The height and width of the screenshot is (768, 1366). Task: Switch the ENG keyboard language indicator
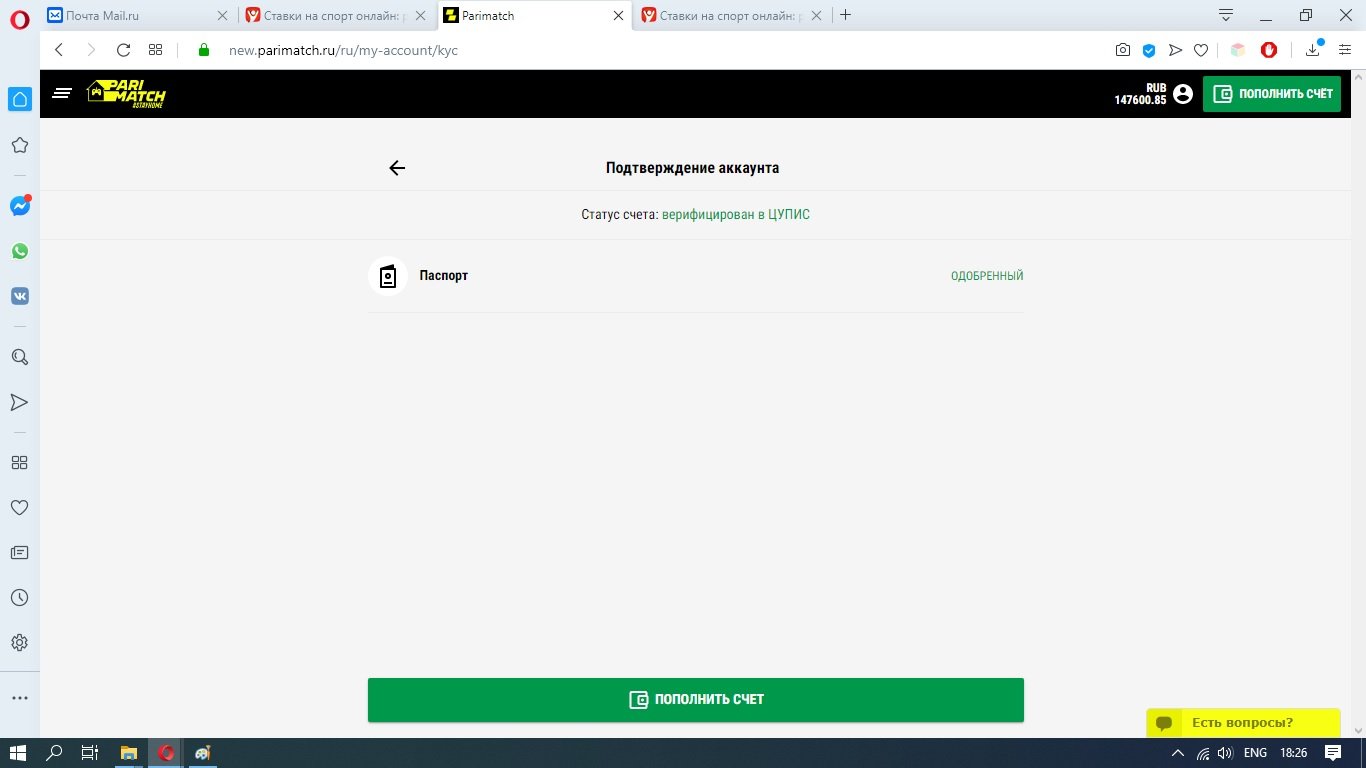pyautogui.click(x=1255, y=753)
